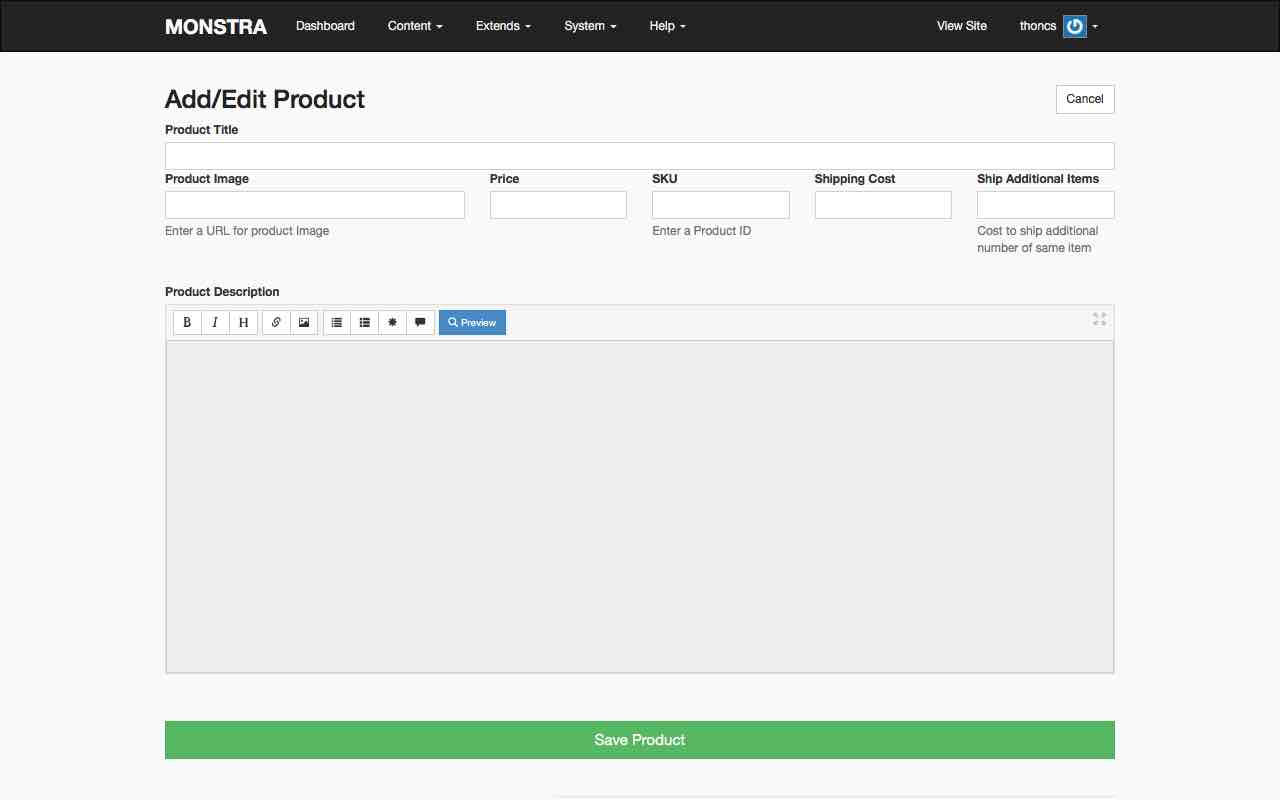Go to the Dashboard page
1280x800 pixels.
coord(325,26)
